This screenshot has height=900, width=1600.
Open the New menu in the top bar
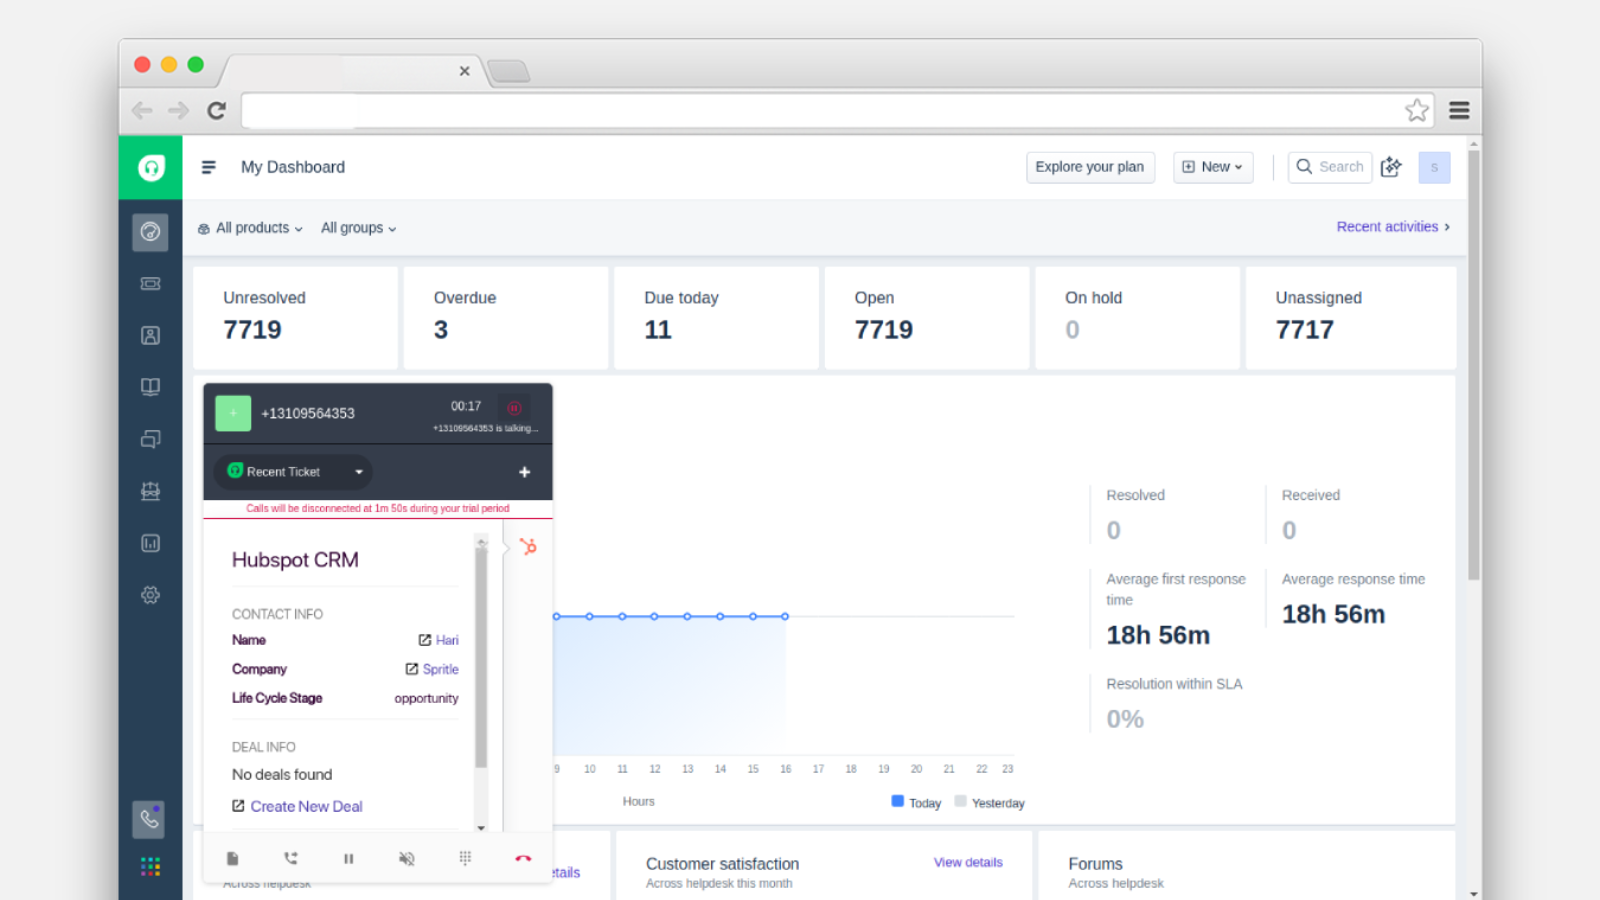click(x=1212, y=167)
